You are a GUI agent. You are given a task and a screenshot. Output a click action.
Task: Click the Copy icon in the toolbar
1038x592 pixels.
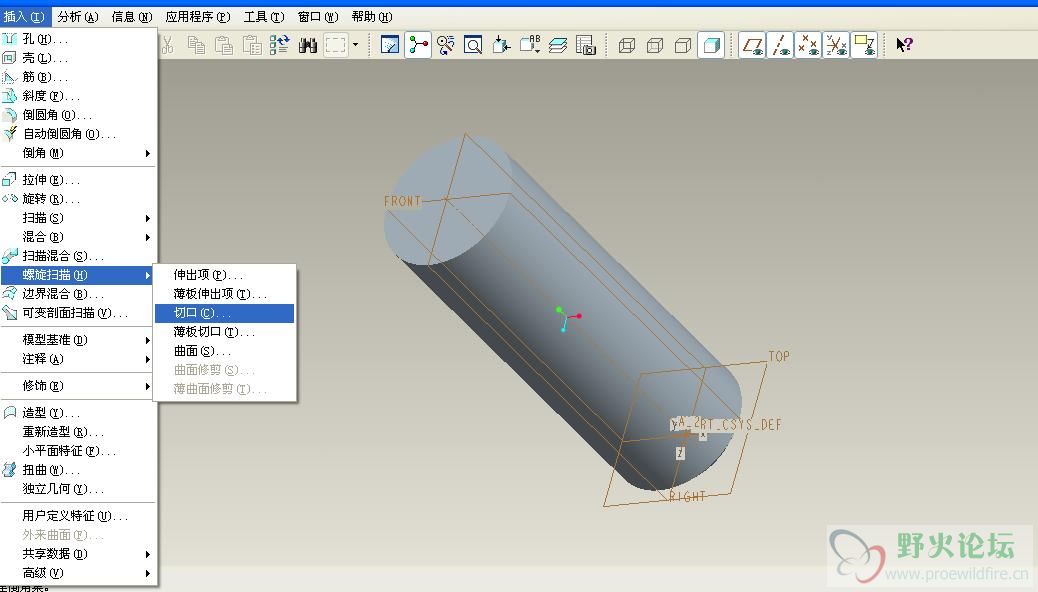(x=196, y=45)
